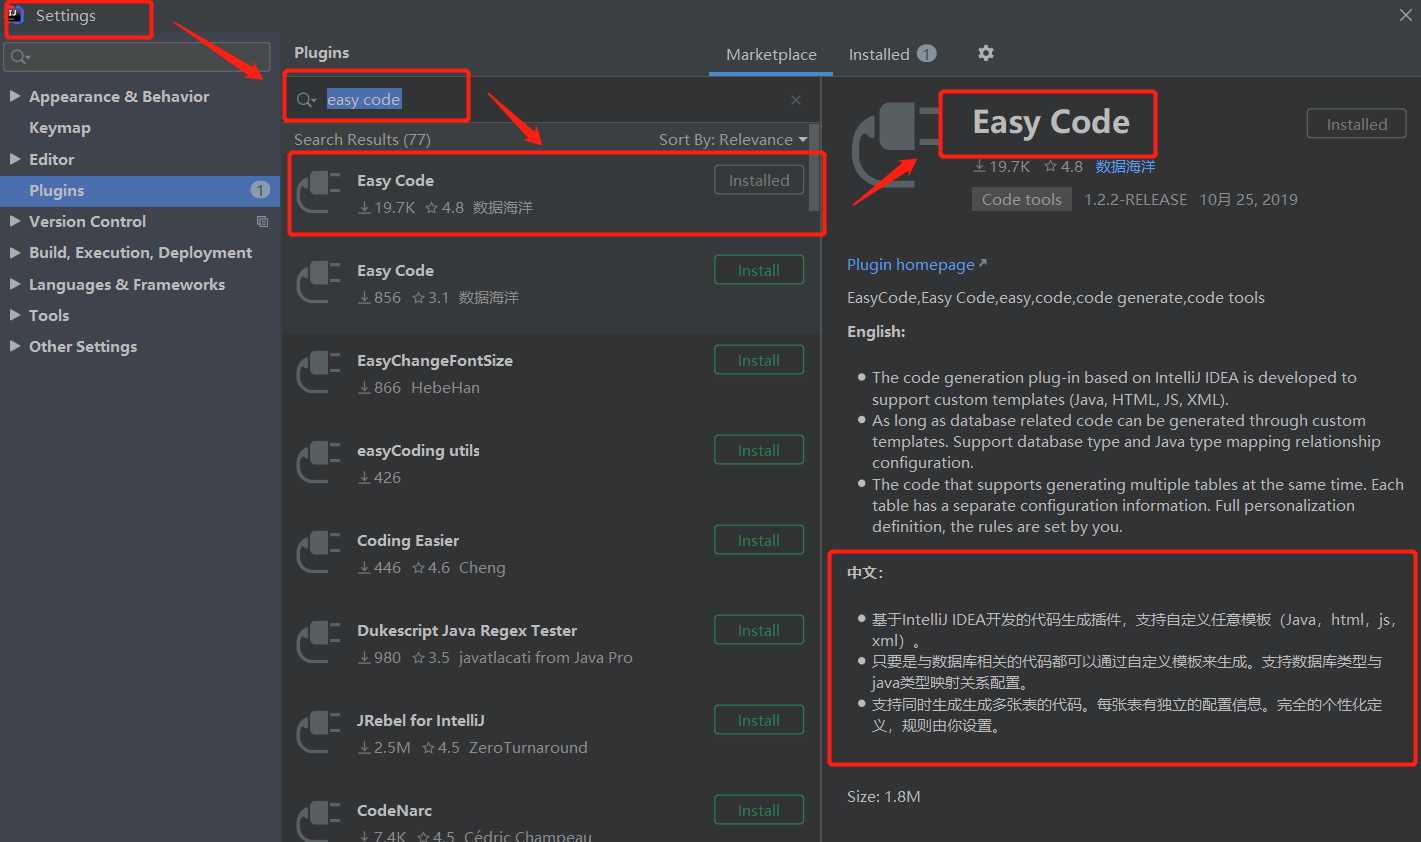
Task: Click the icon of Easy Code with 856 downloads
Action: [x=319, y=282]
